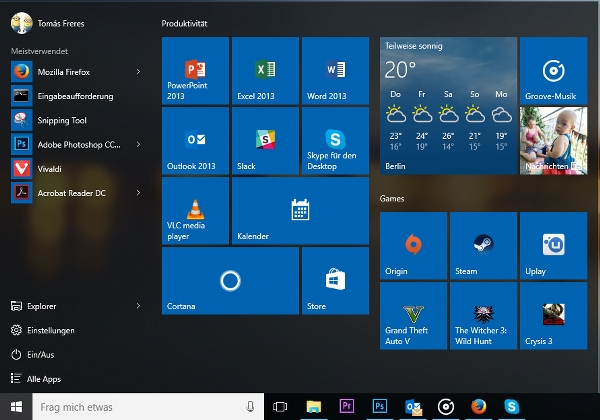This screenshot has width=600, height=420.
Task: Start Grand Theft Auto V tile
Action: 413,316
